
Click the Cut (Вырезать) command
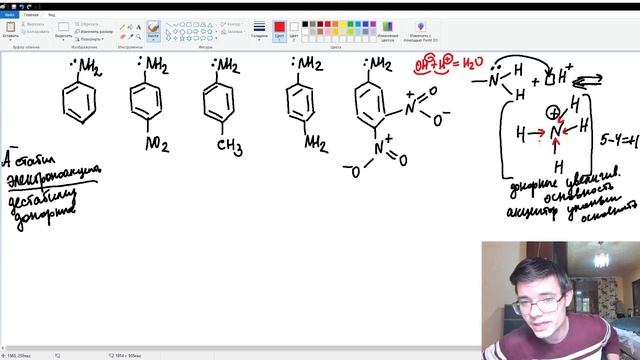point(33,24)
